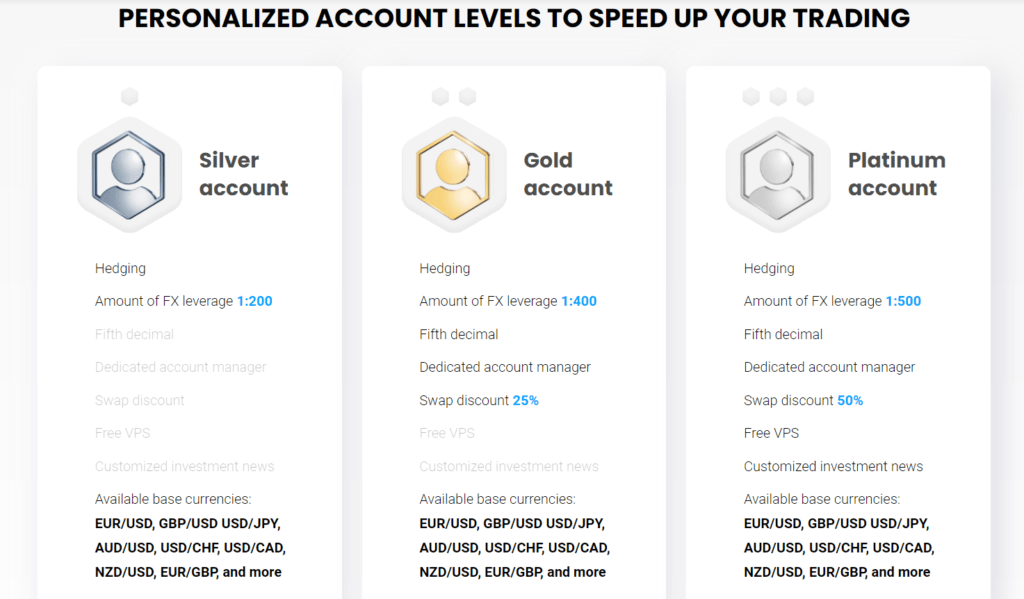Image resolution: width=1024 pixels, height=599 pixels.
Task: Select the Platinum account title
Action: pos(896,174)
